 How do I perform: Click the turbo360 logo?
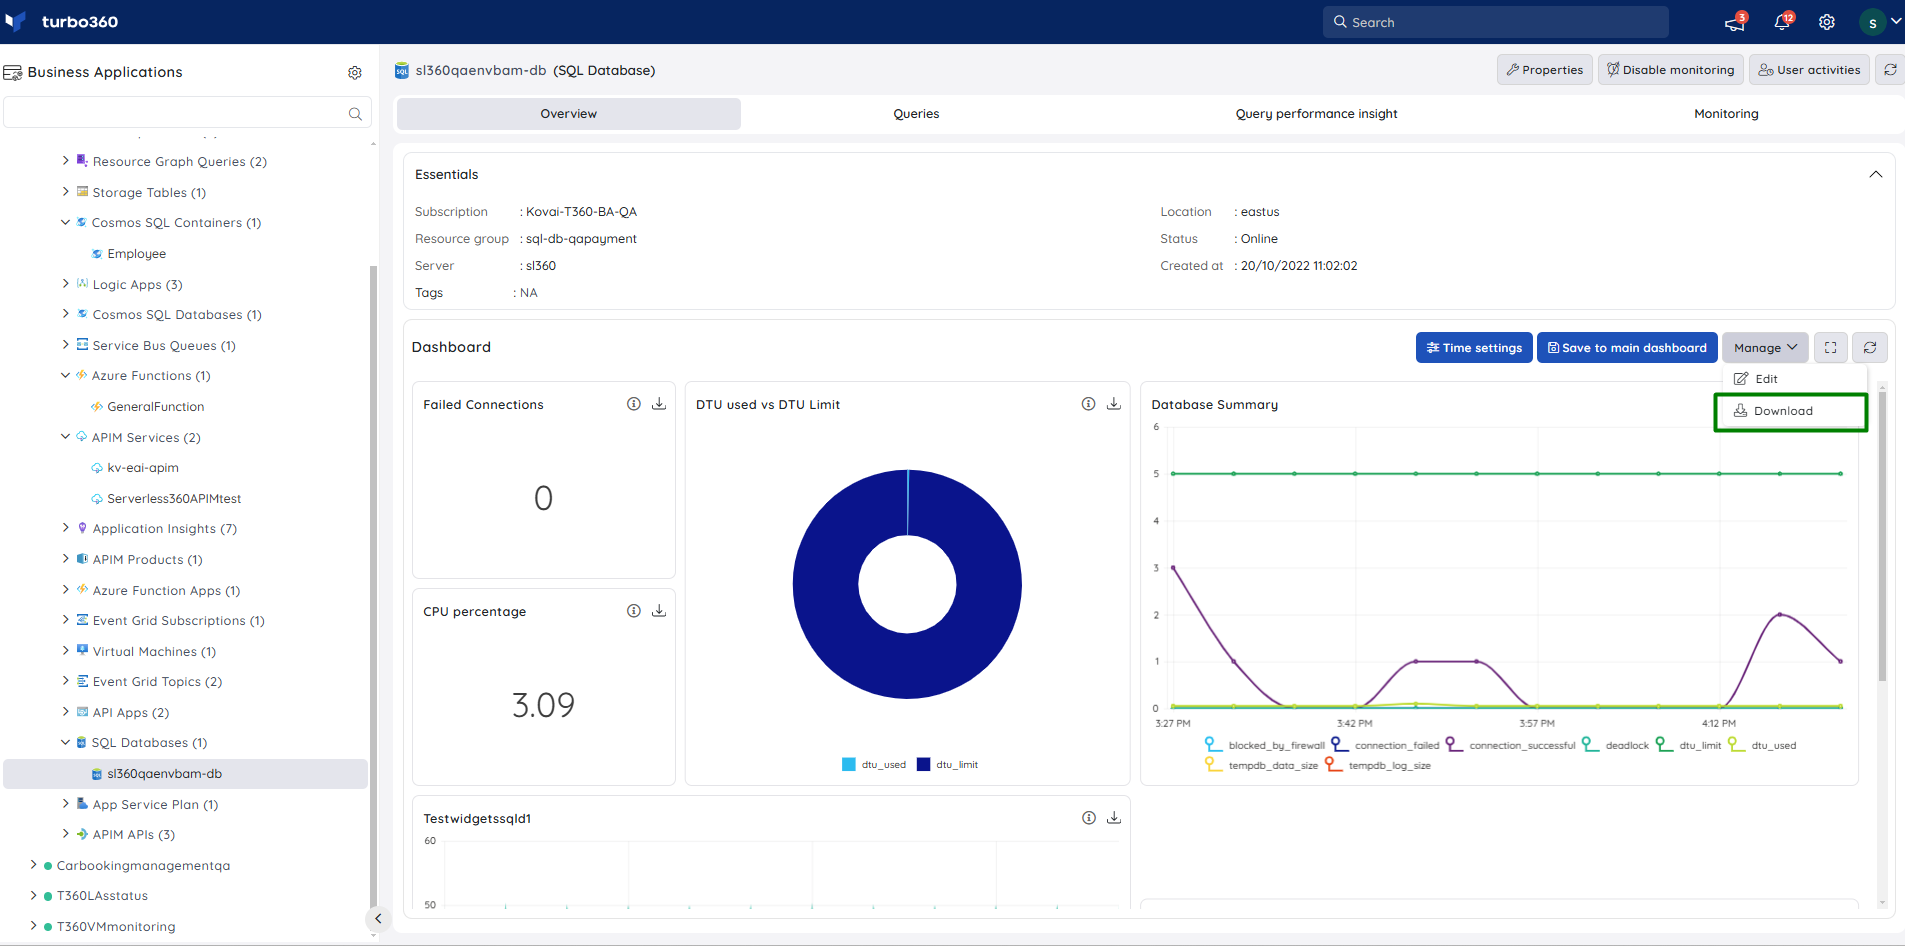pyautogui.click(x=61, y=22)
